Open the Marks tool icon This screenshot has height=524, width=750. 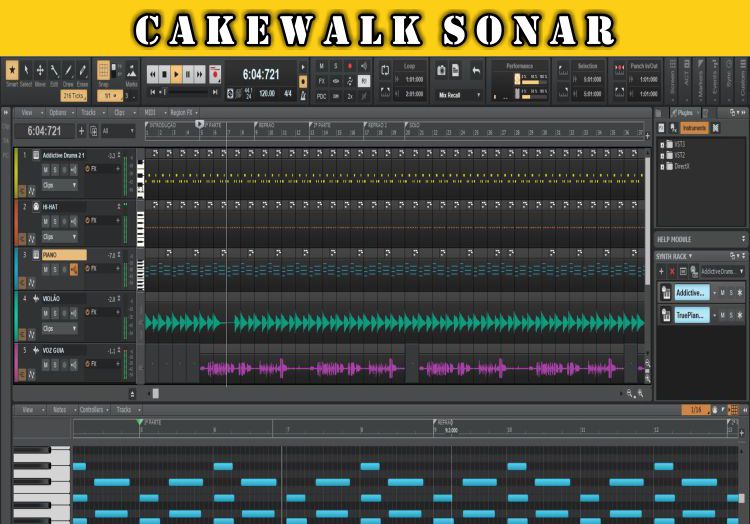click(132, 71)
